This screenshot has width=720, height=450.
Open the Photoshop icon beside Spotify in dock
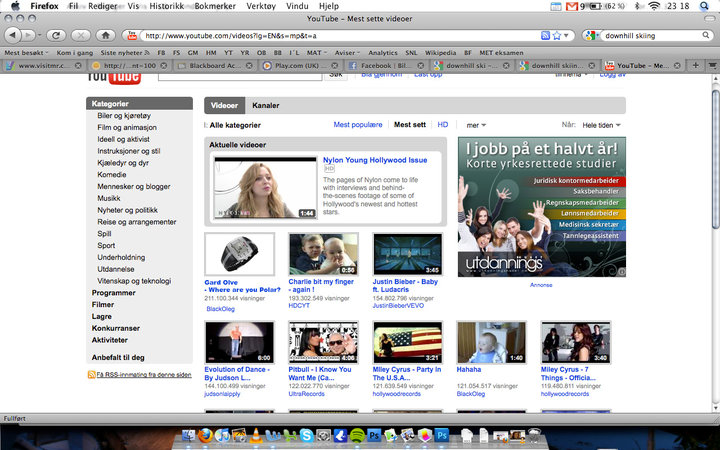coord(374,435)
